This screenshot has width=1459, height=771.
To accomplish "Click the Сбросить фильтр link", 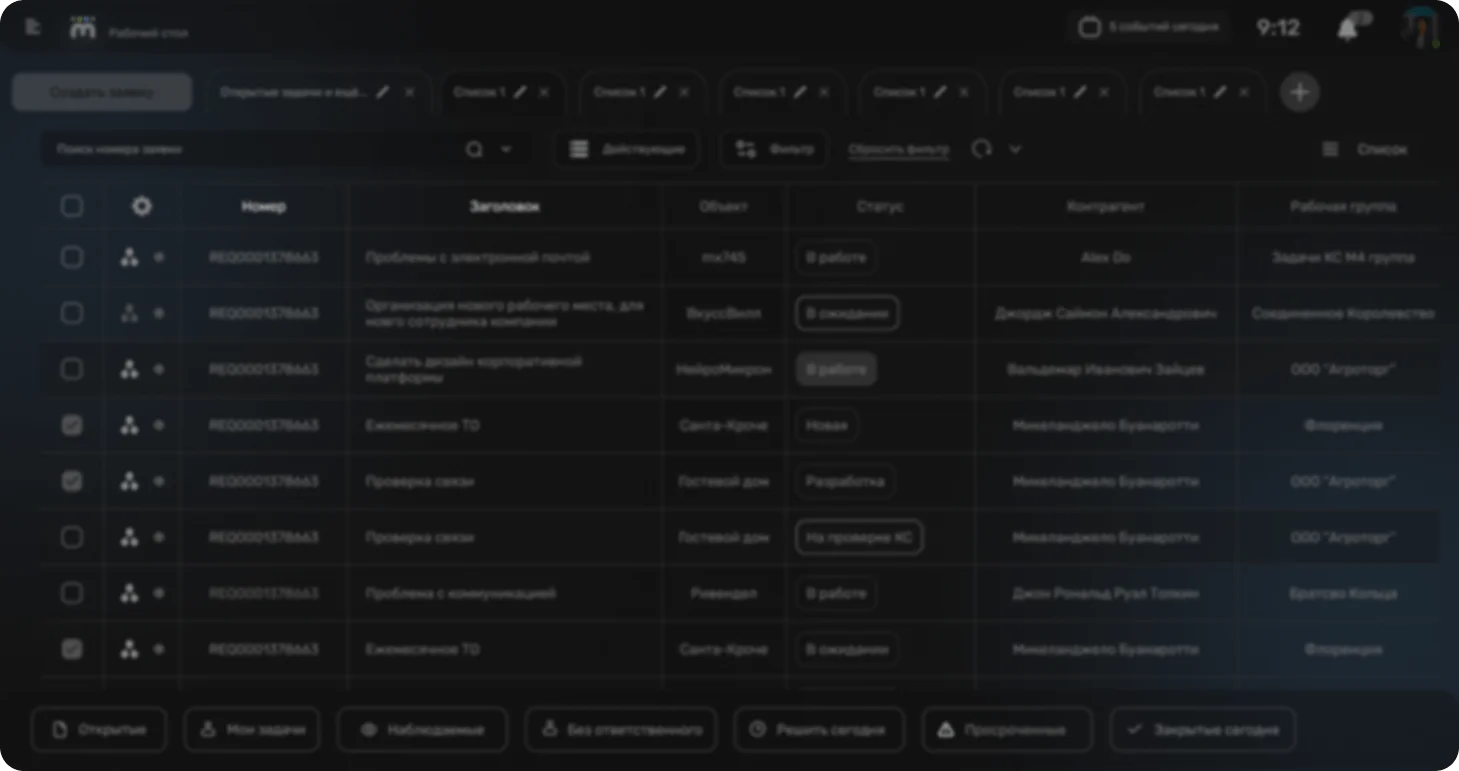I will pos(898,150).
